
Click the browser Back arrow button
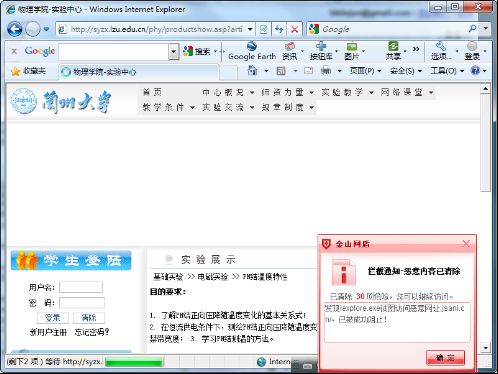click(15, 29)
